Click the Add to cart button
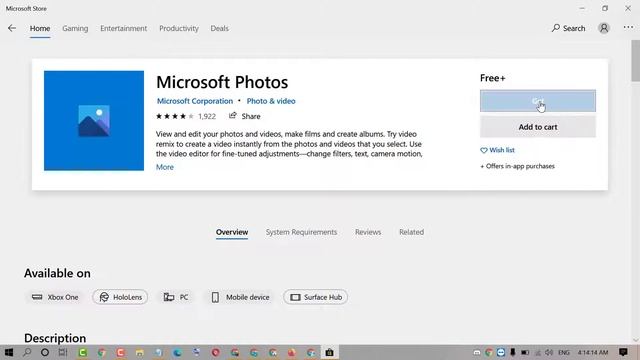 tap(538, 127)
